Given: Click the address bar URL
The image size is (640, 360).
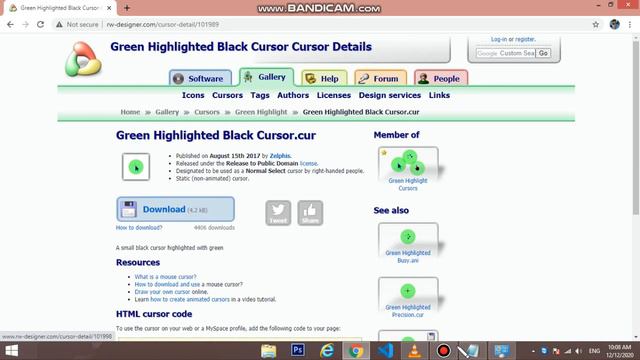Looking at the screenshot, I should (162, 24).
